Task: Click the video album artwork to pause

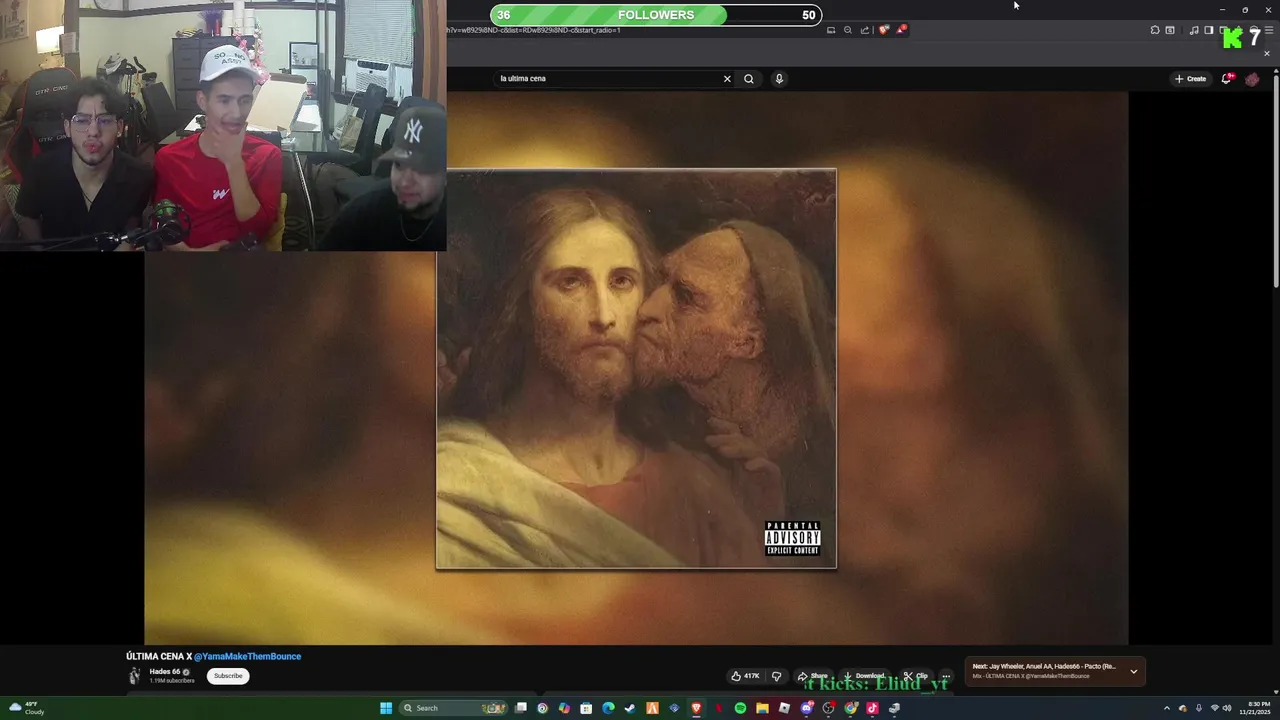Action: pos(636,369)
